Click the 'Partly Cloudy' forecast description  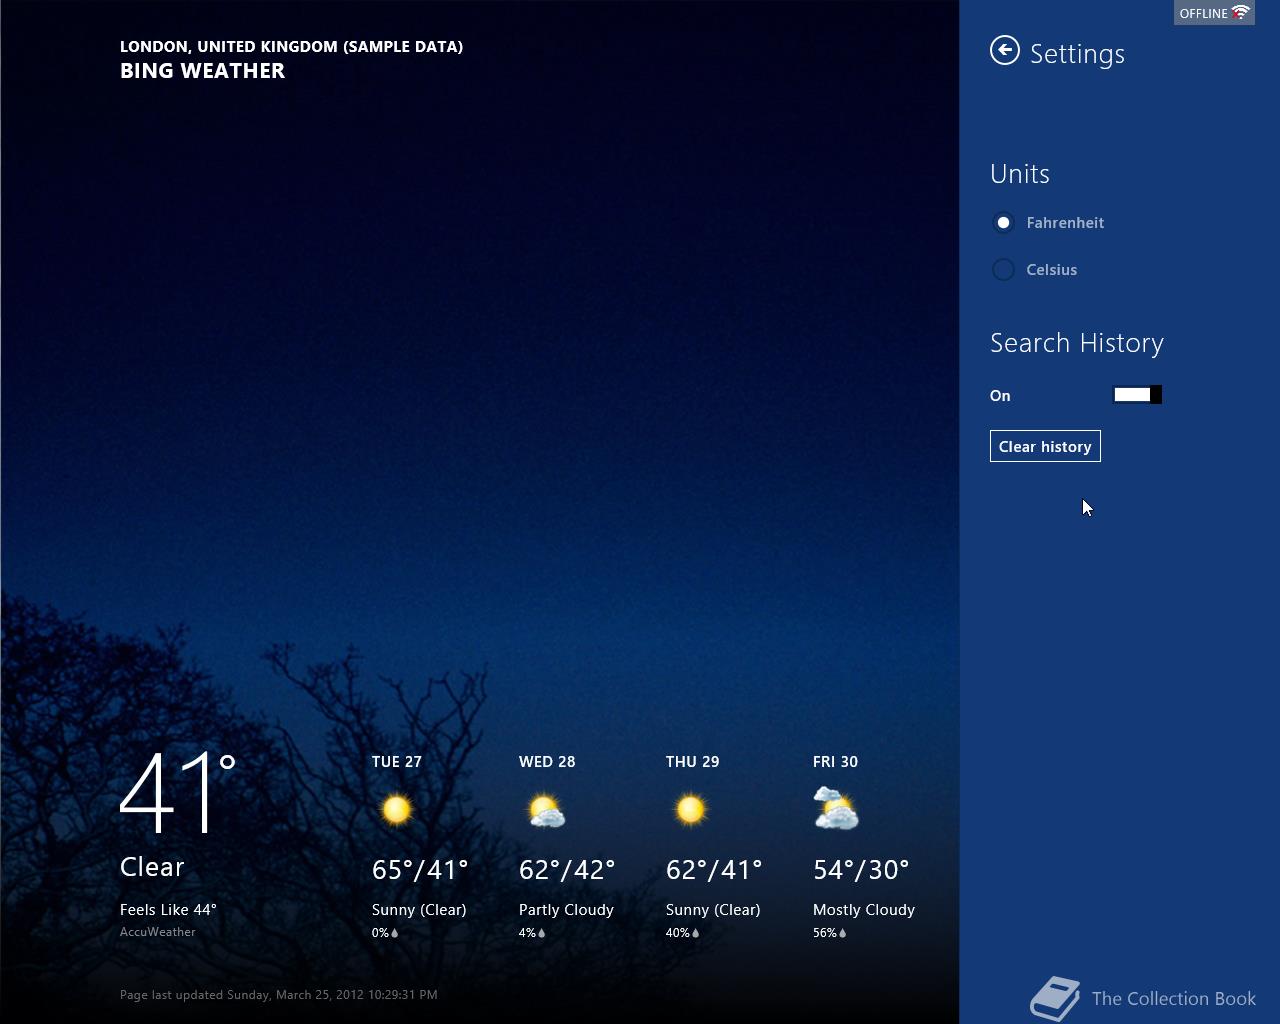click(566, 910)
